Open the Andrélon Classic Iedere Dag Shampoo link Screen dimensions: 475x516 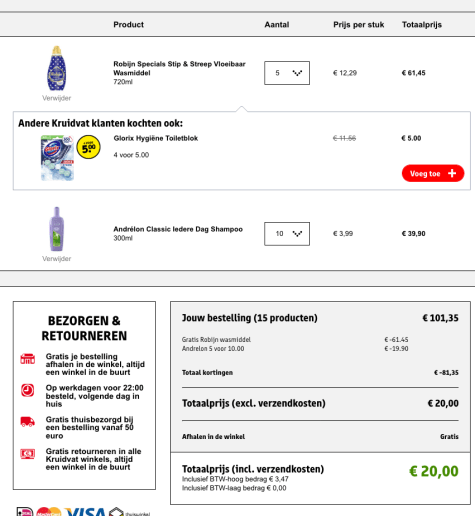coord(178,229)
